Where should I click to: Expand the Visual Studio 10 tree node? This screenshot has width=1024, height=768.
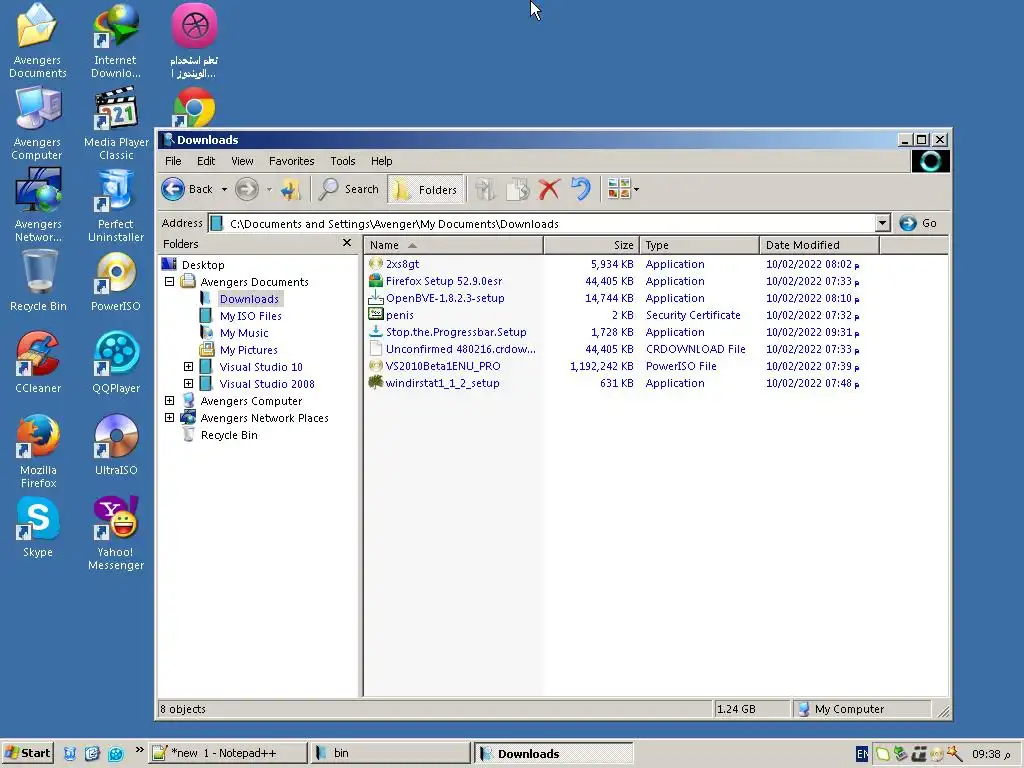click(x=188, y=366)
